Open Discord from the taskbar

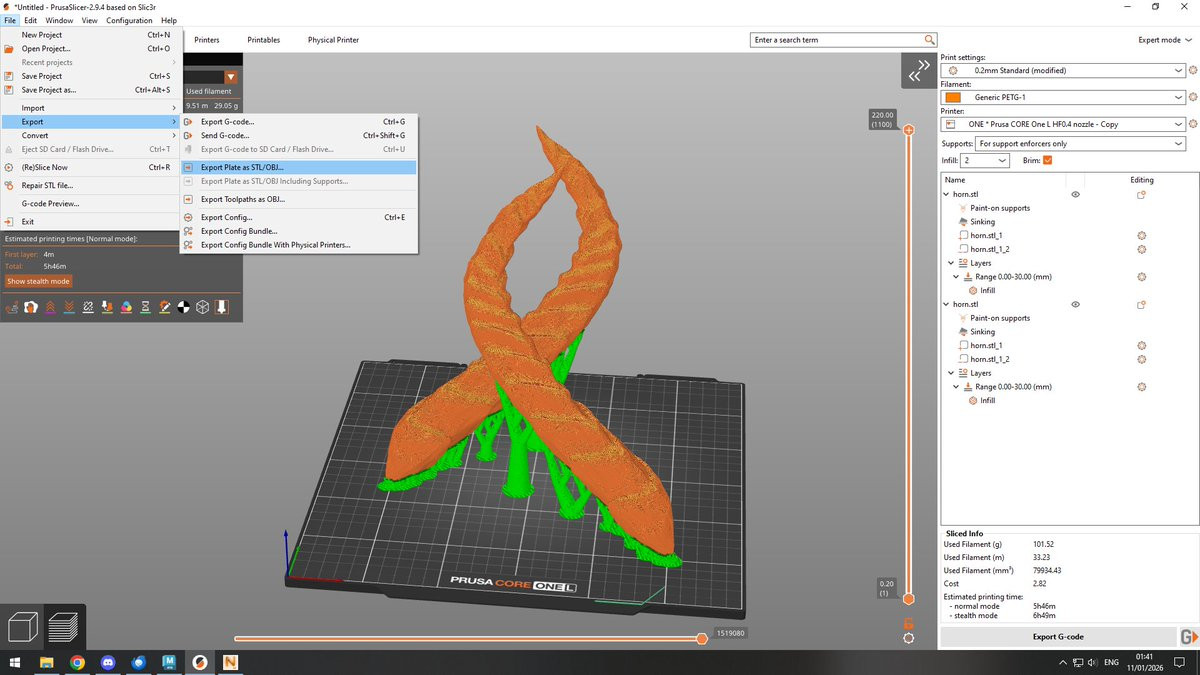click(108, 662)
